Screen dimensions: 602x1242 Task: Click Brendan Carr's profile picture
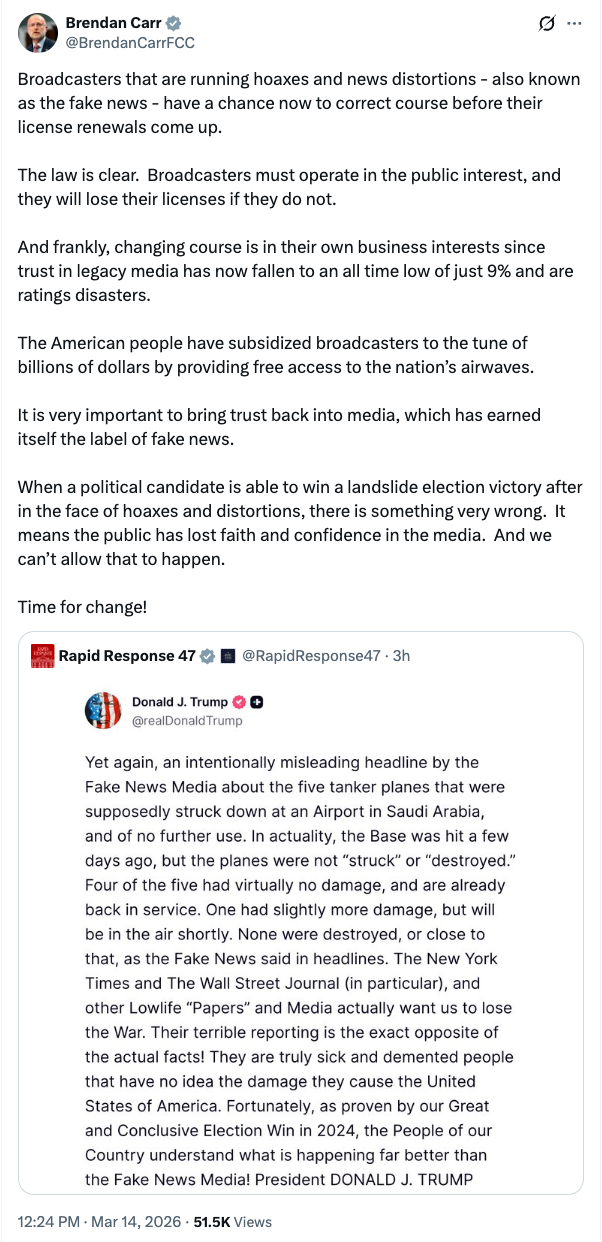(x=37, y=32)
